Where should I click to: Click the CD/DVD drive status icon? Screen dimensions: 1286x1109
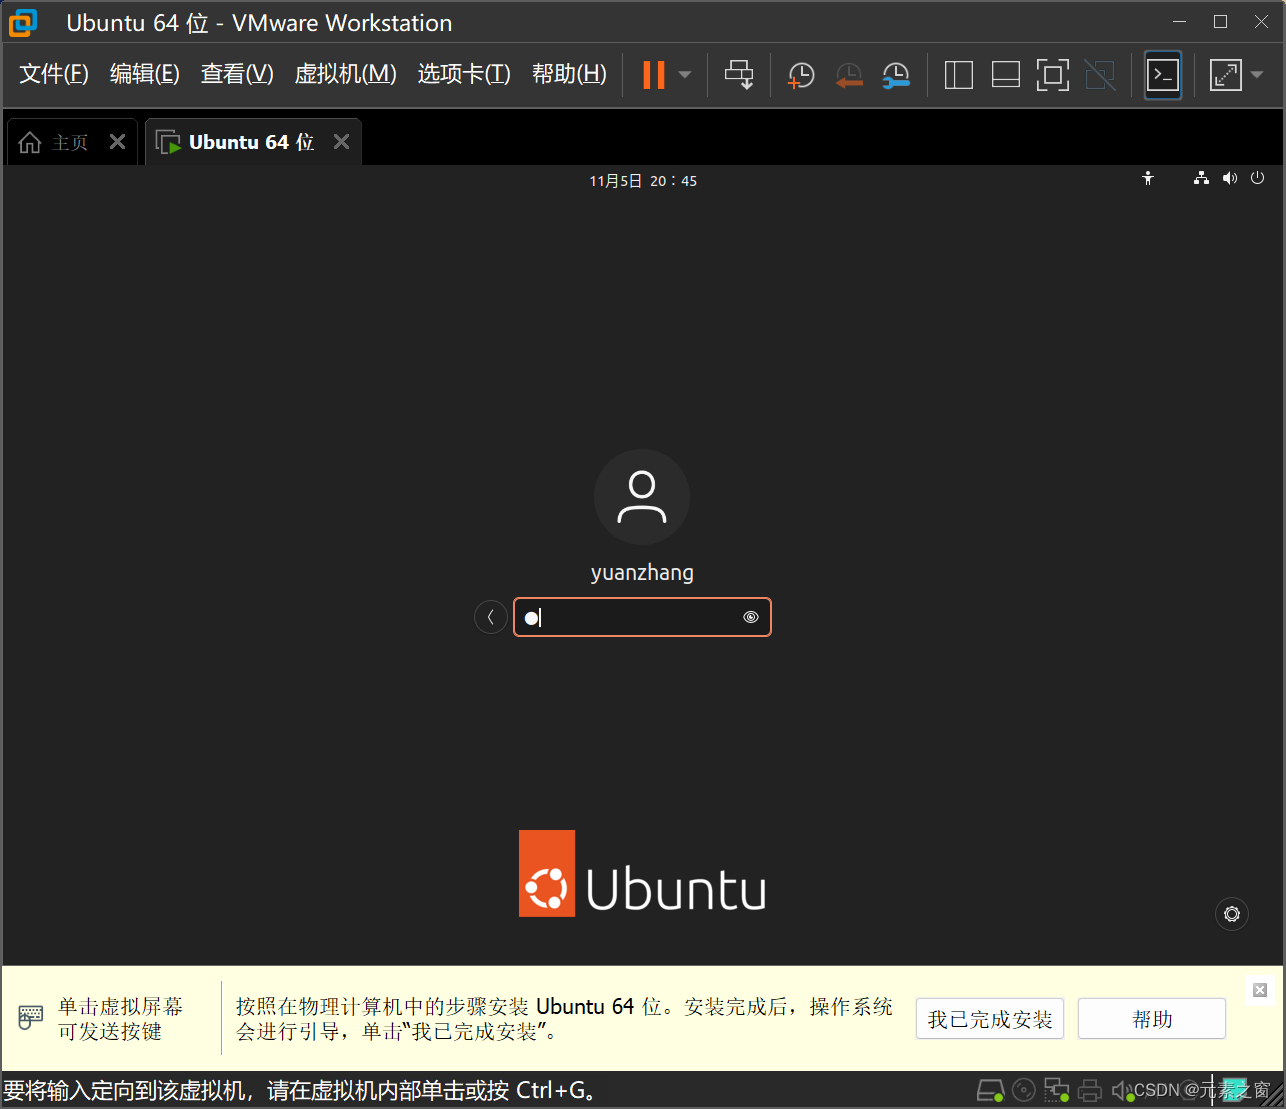pos(1024,1090)
